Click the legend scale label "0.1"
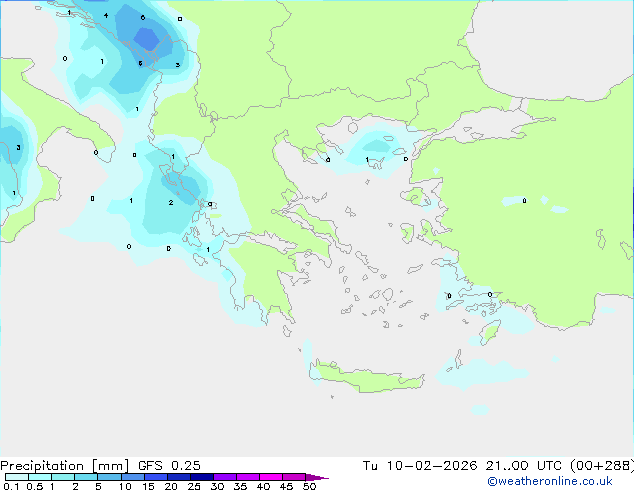 (x=11, y=486)
